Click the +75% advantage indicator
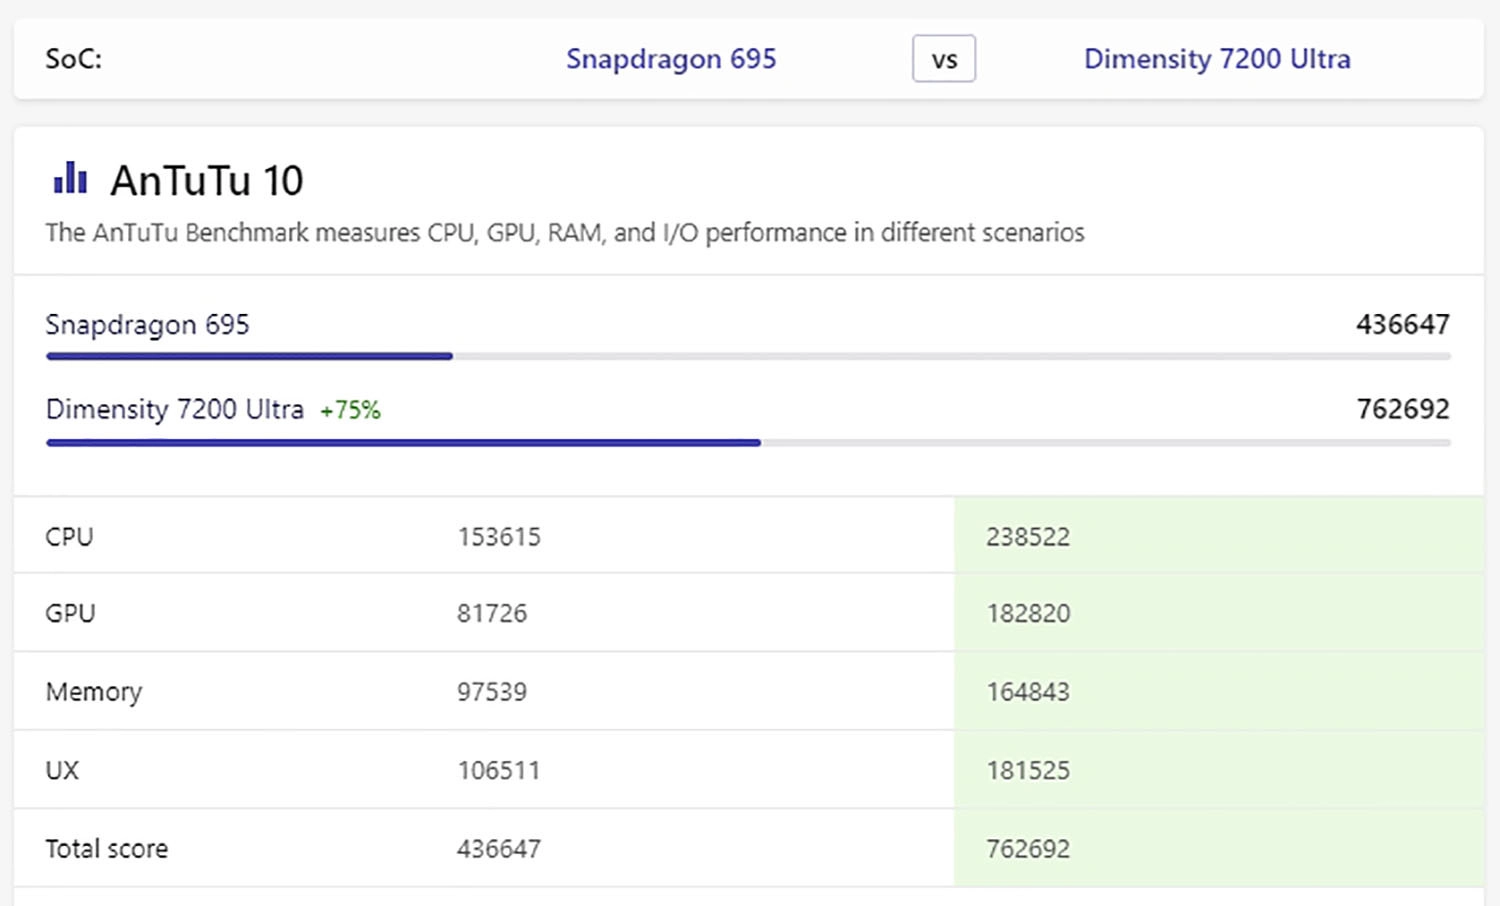The height and width of the screenshot is (906, 1500). pos(350,410)
